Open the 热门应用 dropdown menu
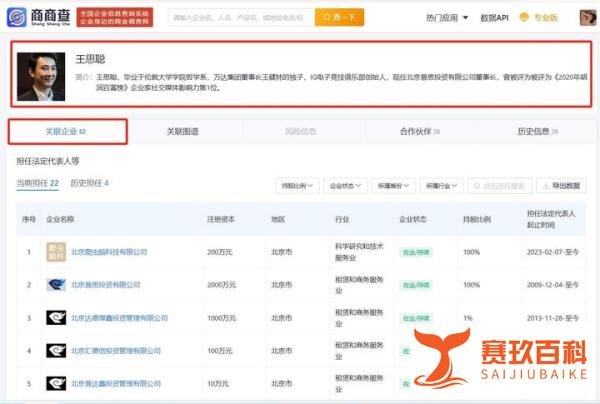Viewport: 600px width, 404px height. (x=447, y=18)
